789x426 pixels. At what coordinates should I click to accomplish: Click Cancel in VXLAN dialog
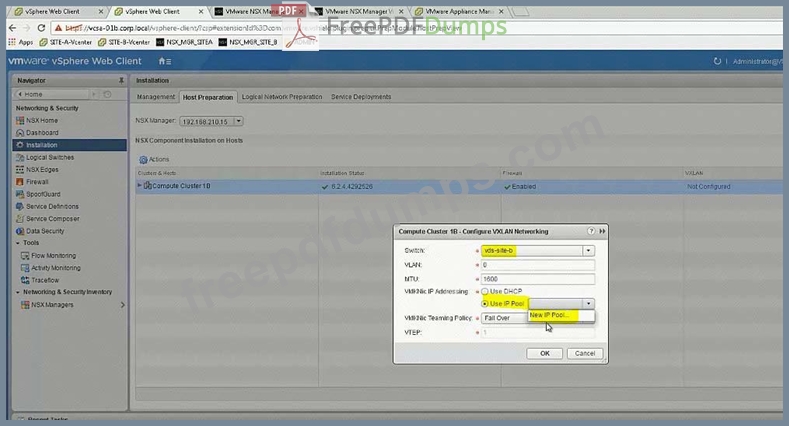[585, 354]
